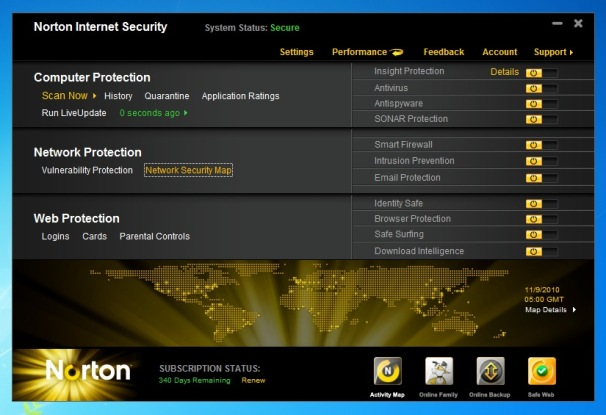View Insight Protection Details

click(x=504, y=72)
